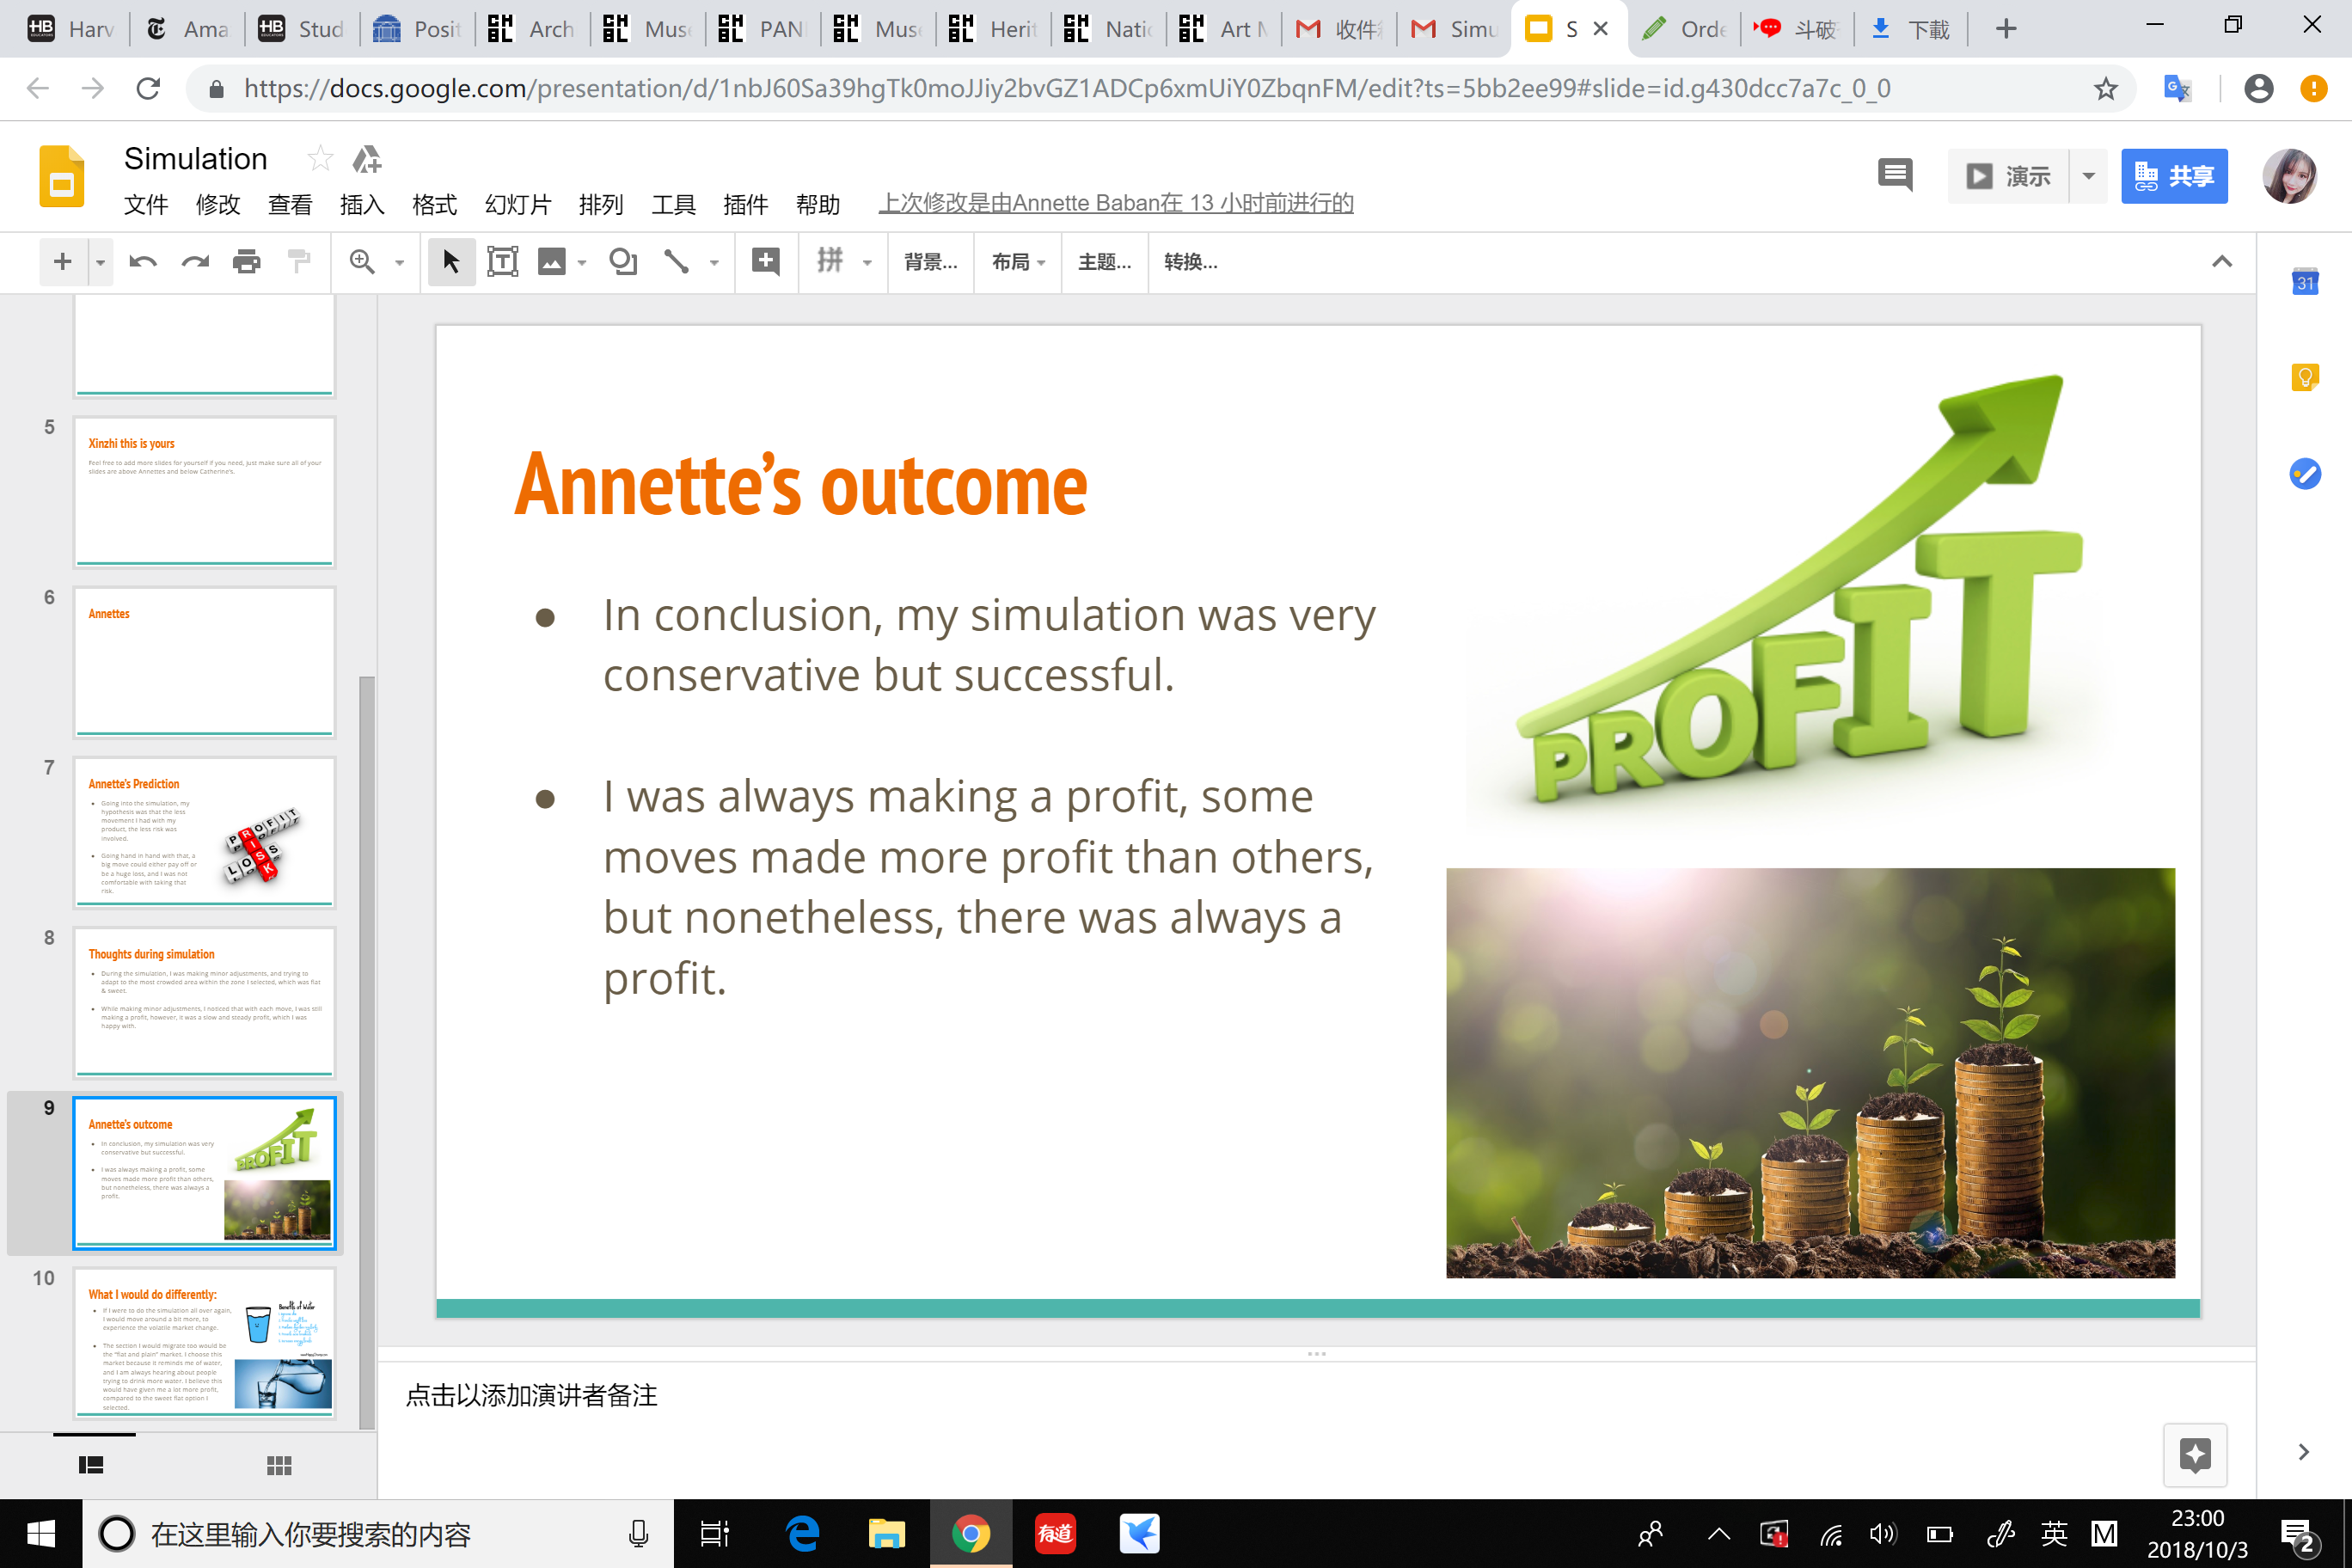The height and width of the screenshot is (1568, 2352).
Task: Select slide 6 thumbnail Annettes
Action: (x=204, y=662)
